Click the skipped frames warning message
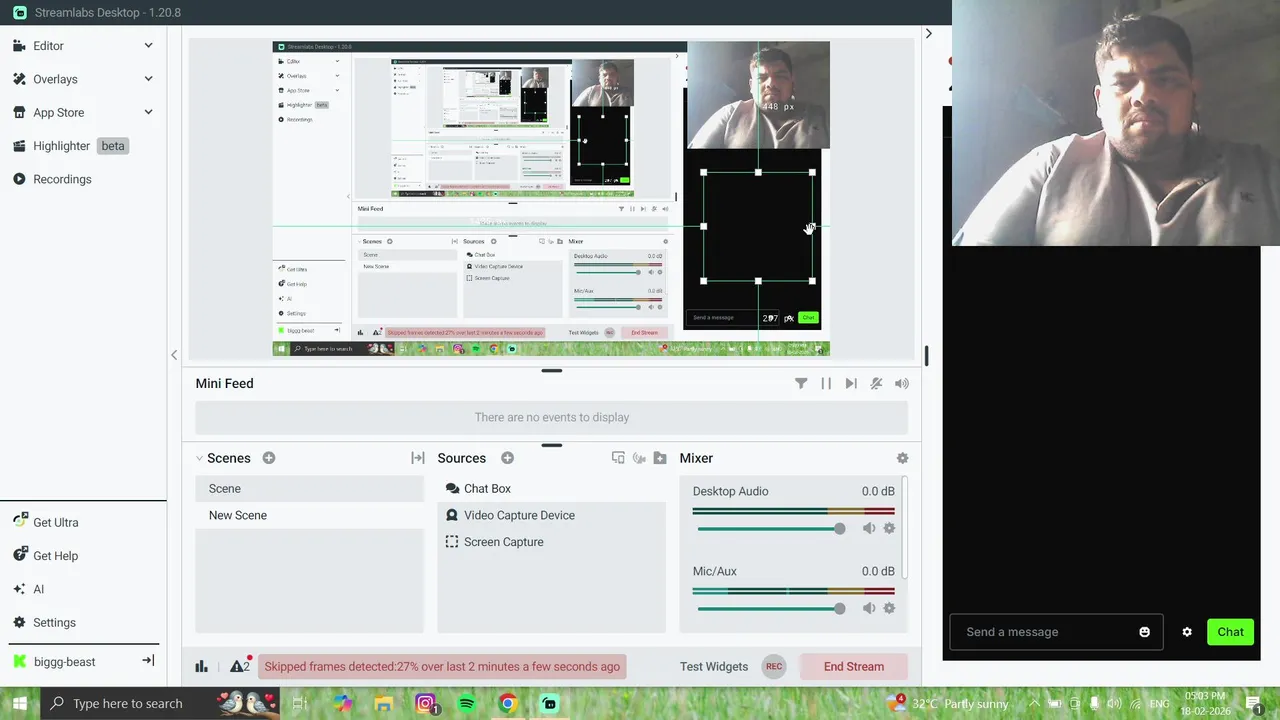 442,666
